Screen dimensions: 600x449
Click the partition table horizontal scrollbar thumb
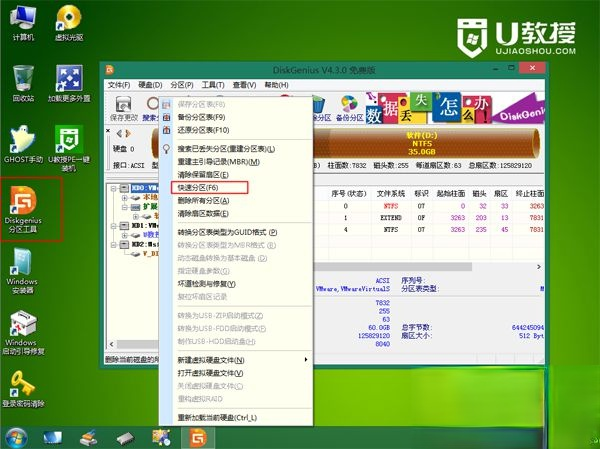coord(393,266)
